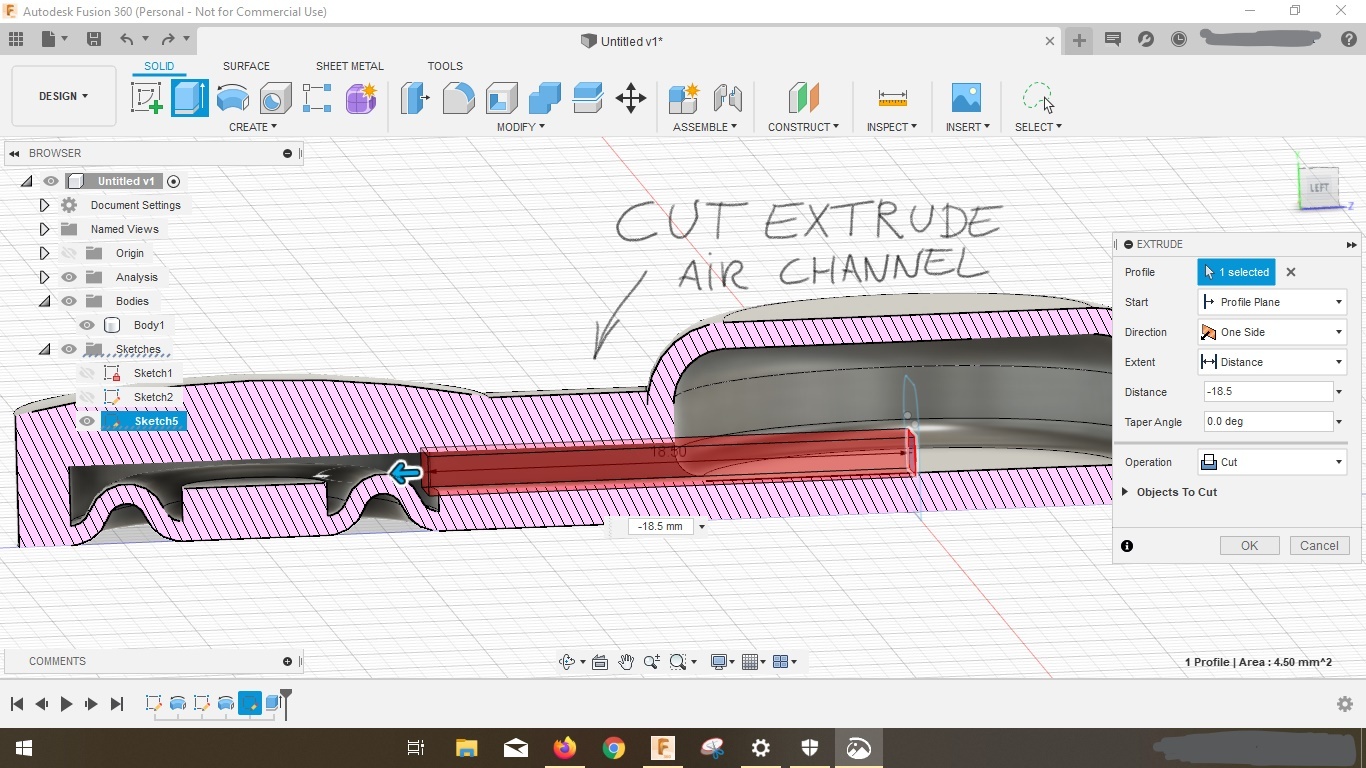Play the design timeline
This screenshot has height=768, width=1366.
(x=66, y=704)
